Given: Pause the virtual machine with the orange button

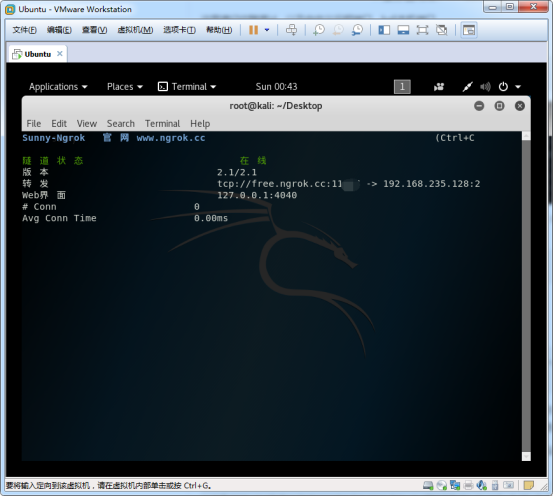Looking at the screenshot, I should [253, 30].
